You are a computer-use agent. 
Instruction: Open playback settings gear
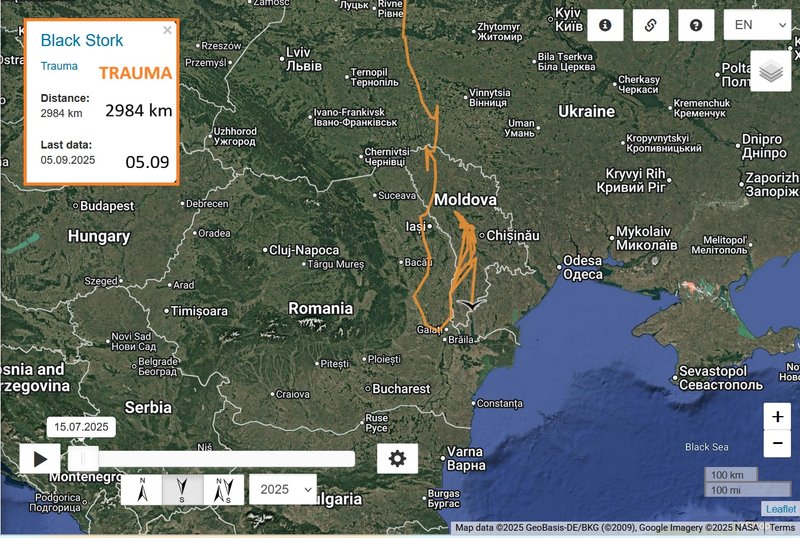click(x=397, y=458)
